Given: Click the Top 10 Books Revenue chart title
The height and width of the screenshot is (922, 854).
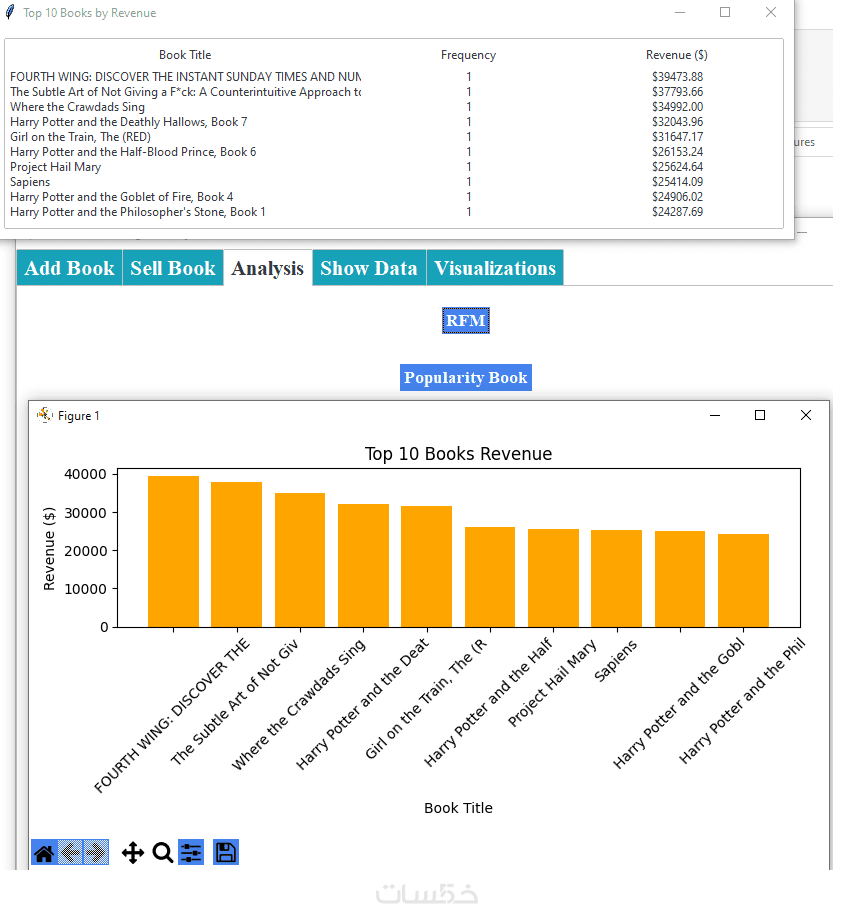Looking at the screenshot, I should point(458,453).
